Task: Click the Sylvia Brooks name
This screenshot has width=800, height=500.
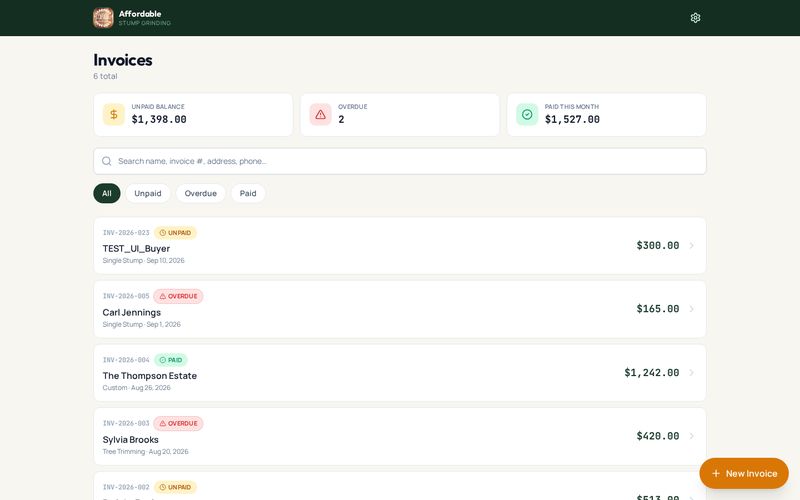Action: (x=131, y=439)
